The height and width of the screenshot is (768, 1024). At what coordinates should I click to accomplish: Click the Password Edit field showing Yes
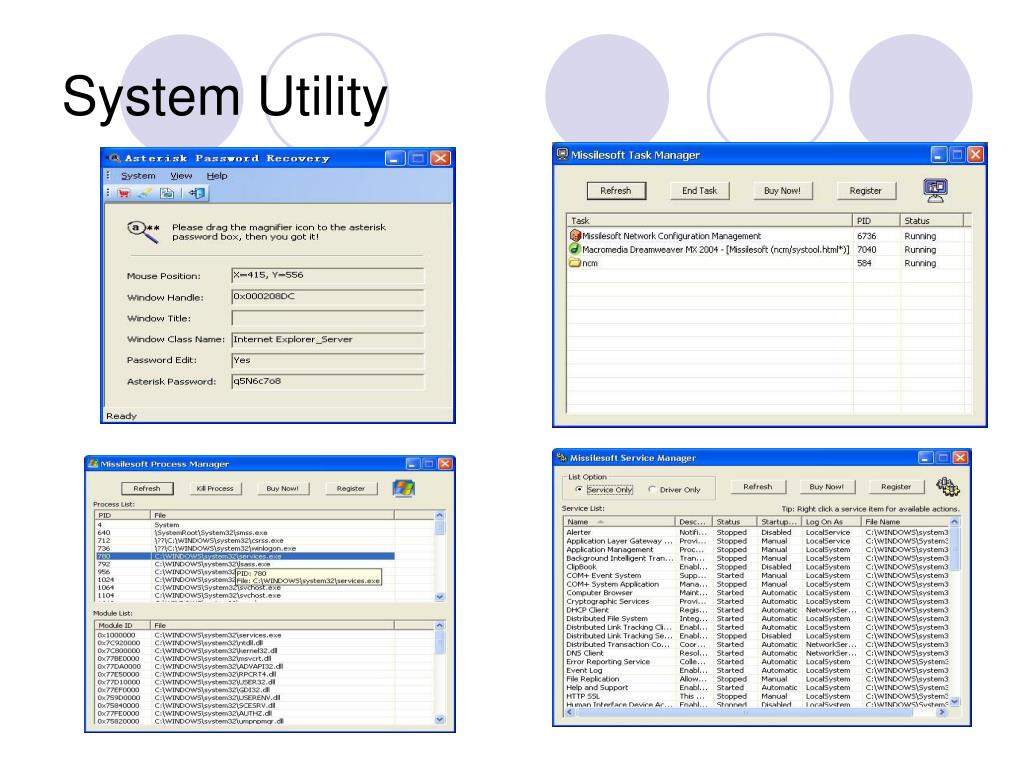(x=328, y=360)
